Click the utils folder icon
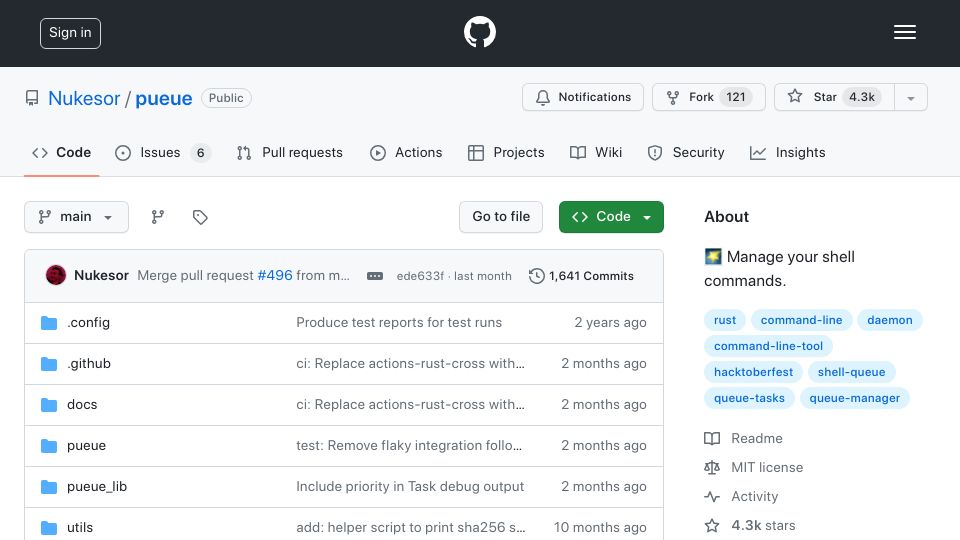This screenshot has width=960, height=540. 49,527
